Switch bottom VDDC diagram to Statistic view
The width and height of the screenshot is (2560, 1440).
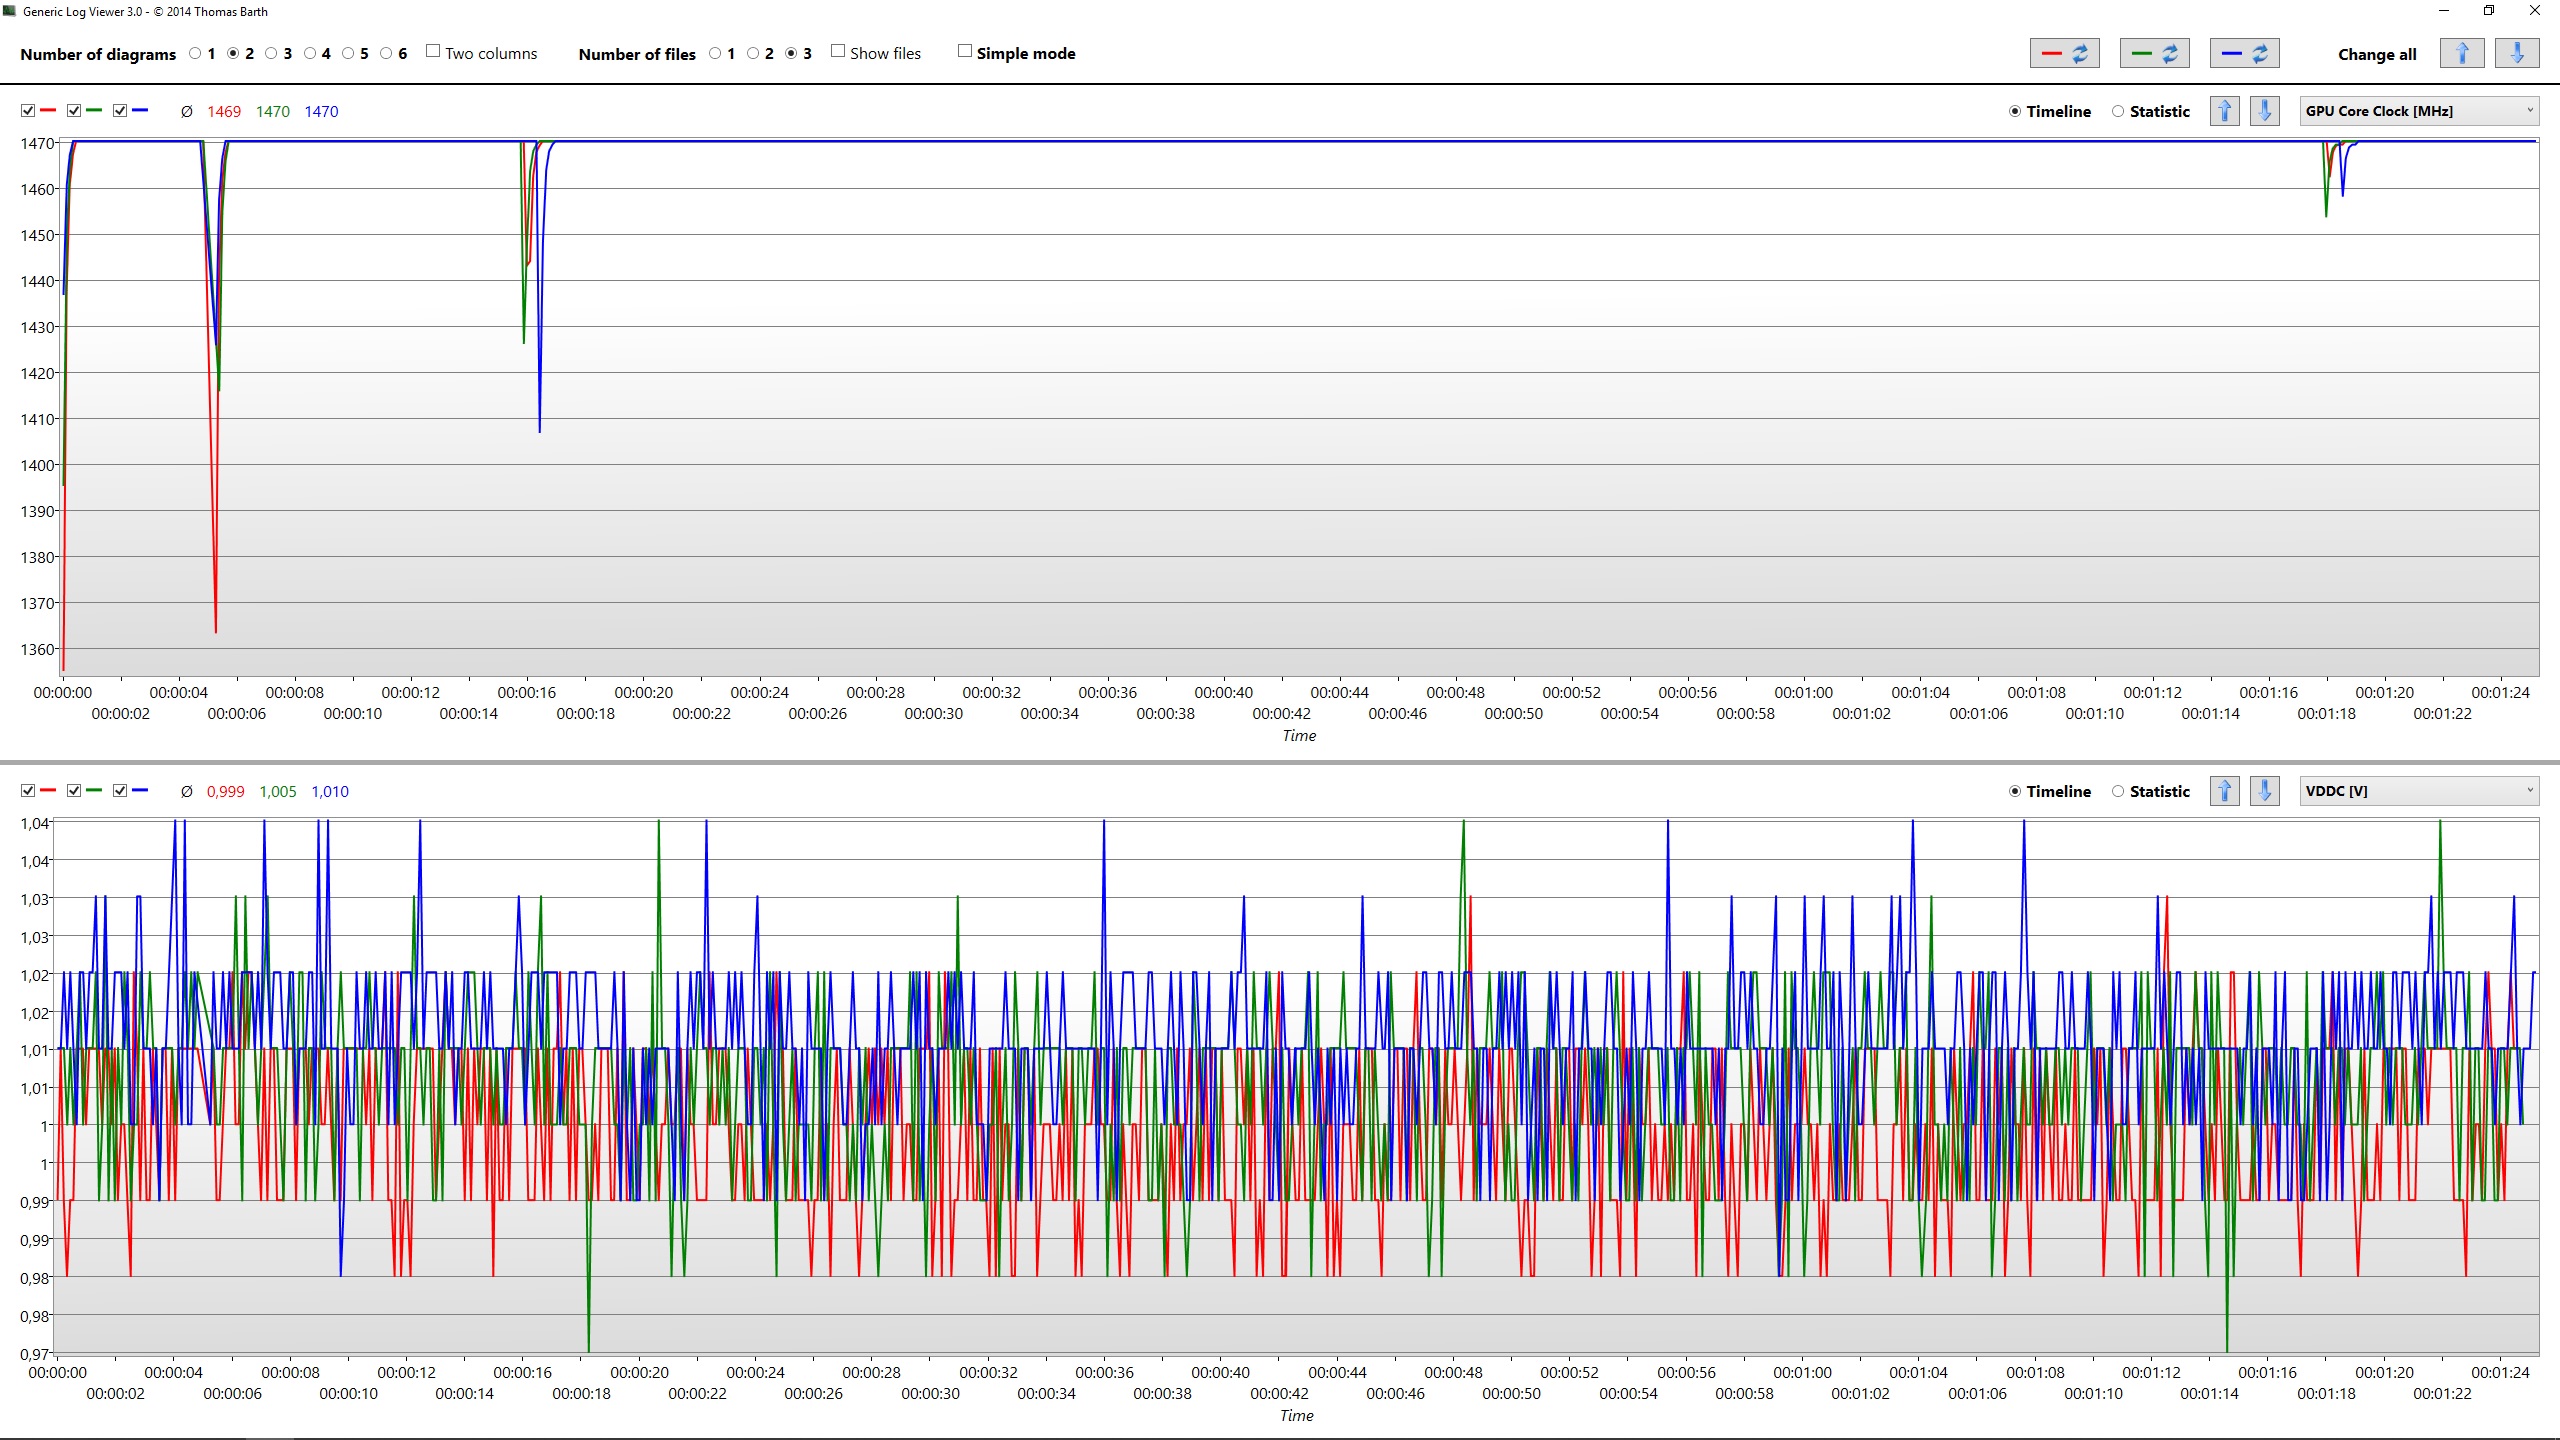(2118, 791)
